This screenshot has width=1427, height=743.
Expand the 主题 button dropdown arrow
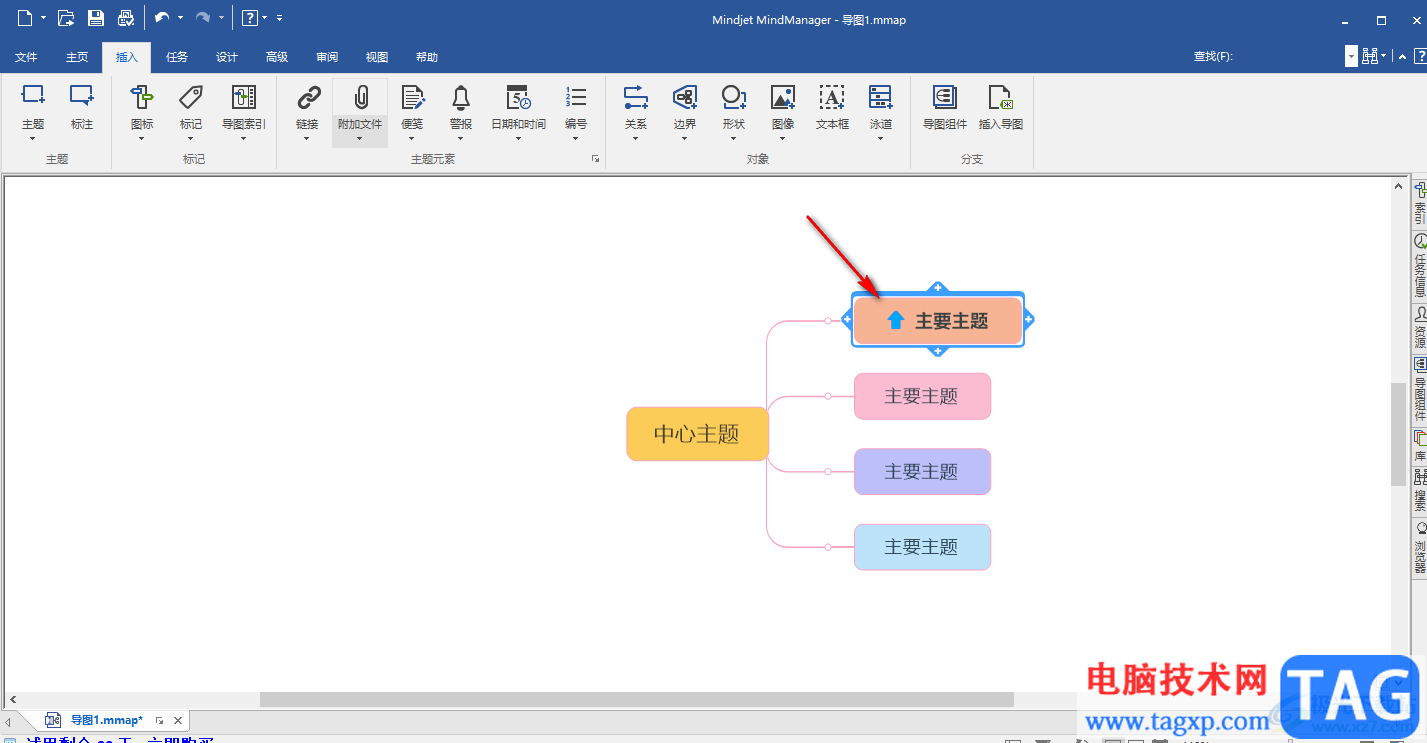pyautogui.click(x=33, y=138)
